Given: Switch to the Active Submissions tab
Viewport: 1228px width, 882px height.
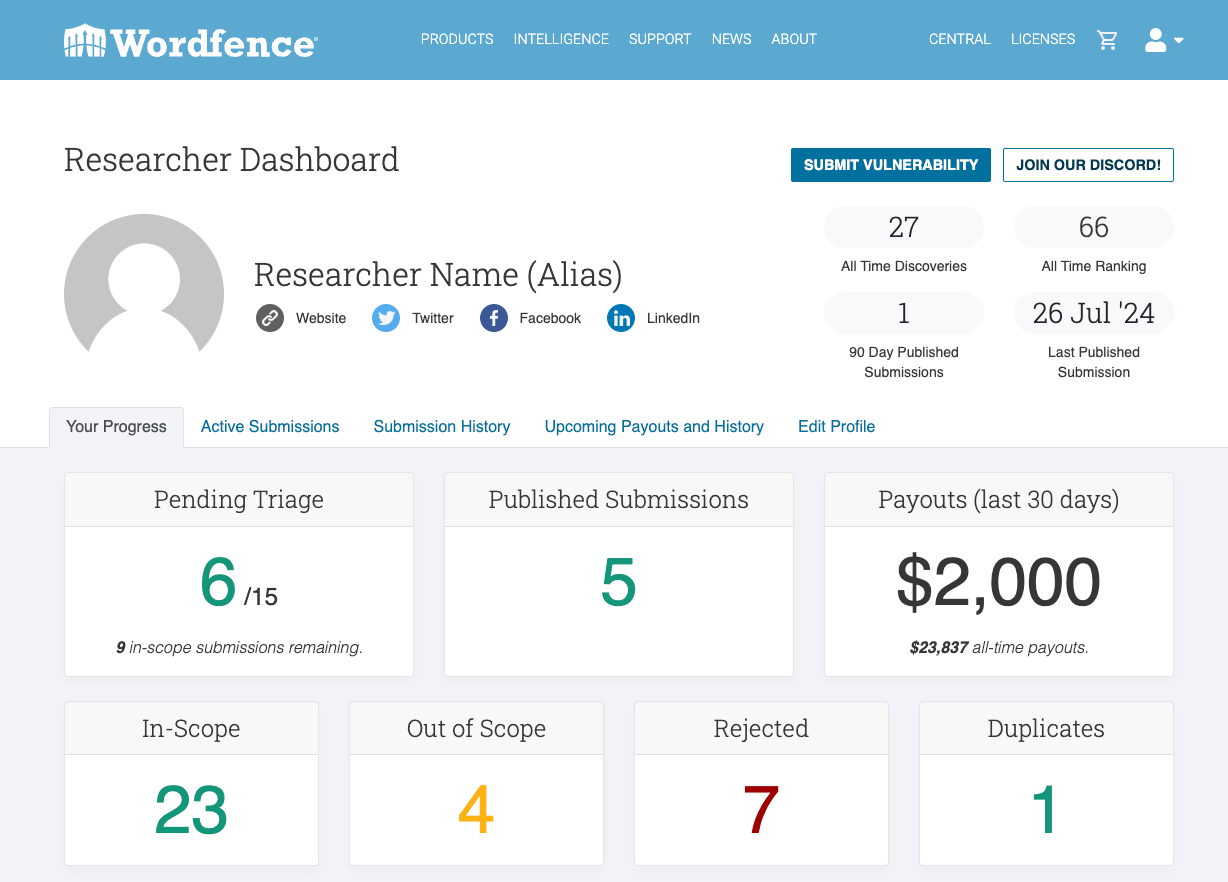Looking at the screenshot, I should pyautogui.click(x=269, y=426).
